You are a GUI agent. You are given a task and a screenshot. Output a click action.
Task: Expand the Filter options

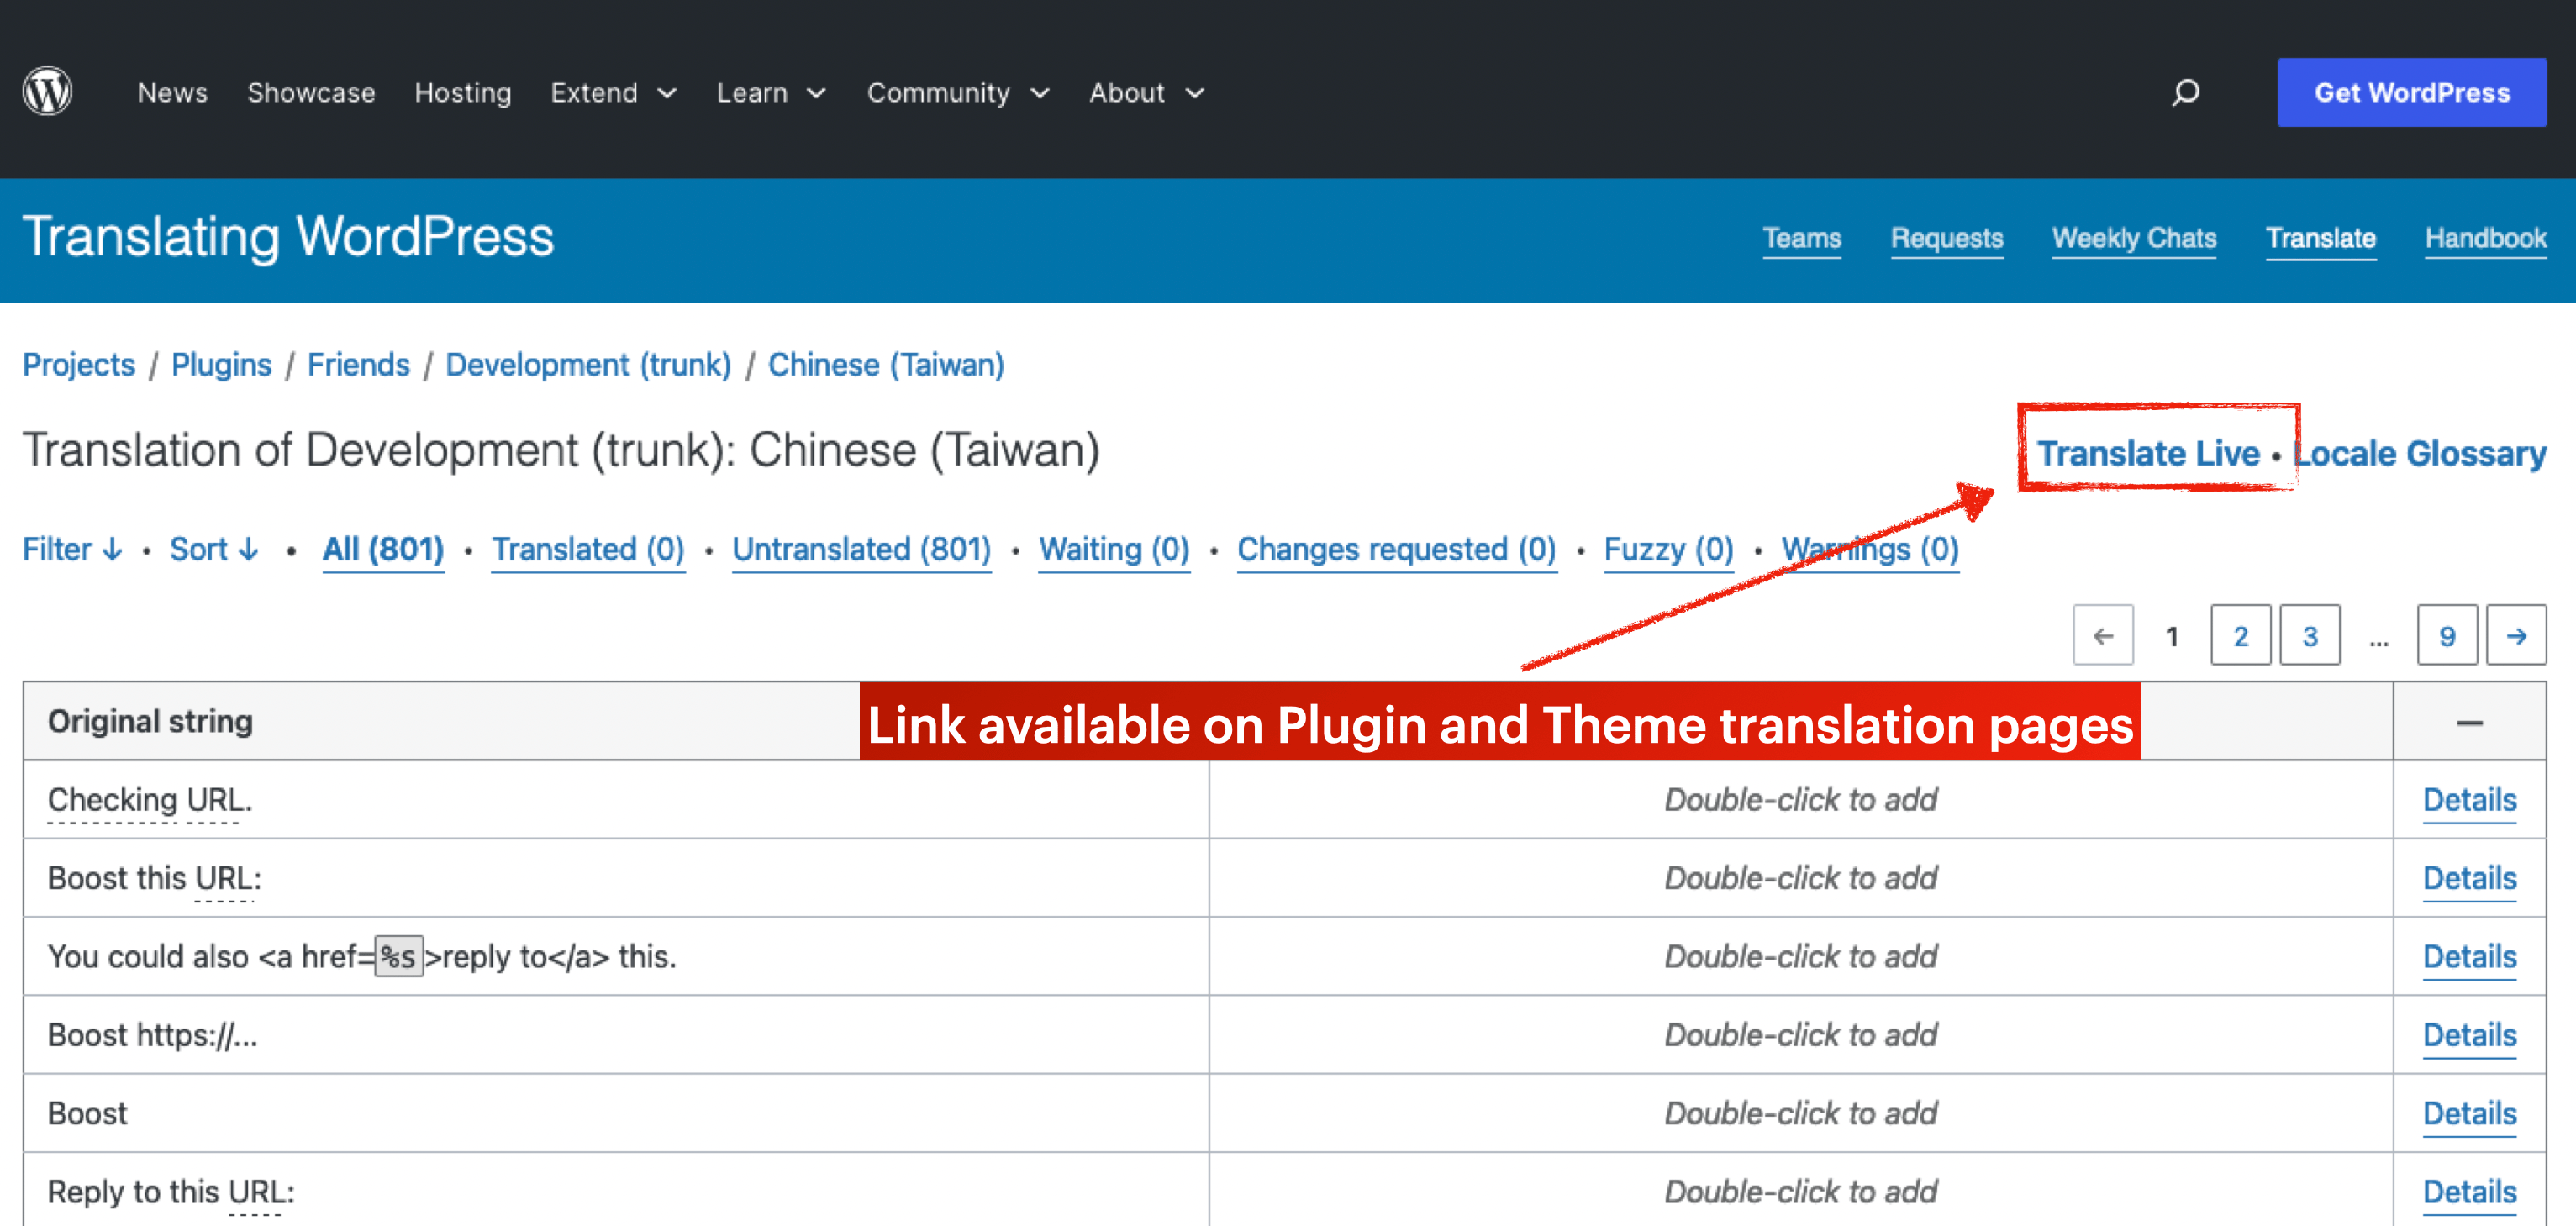[72, 549]
